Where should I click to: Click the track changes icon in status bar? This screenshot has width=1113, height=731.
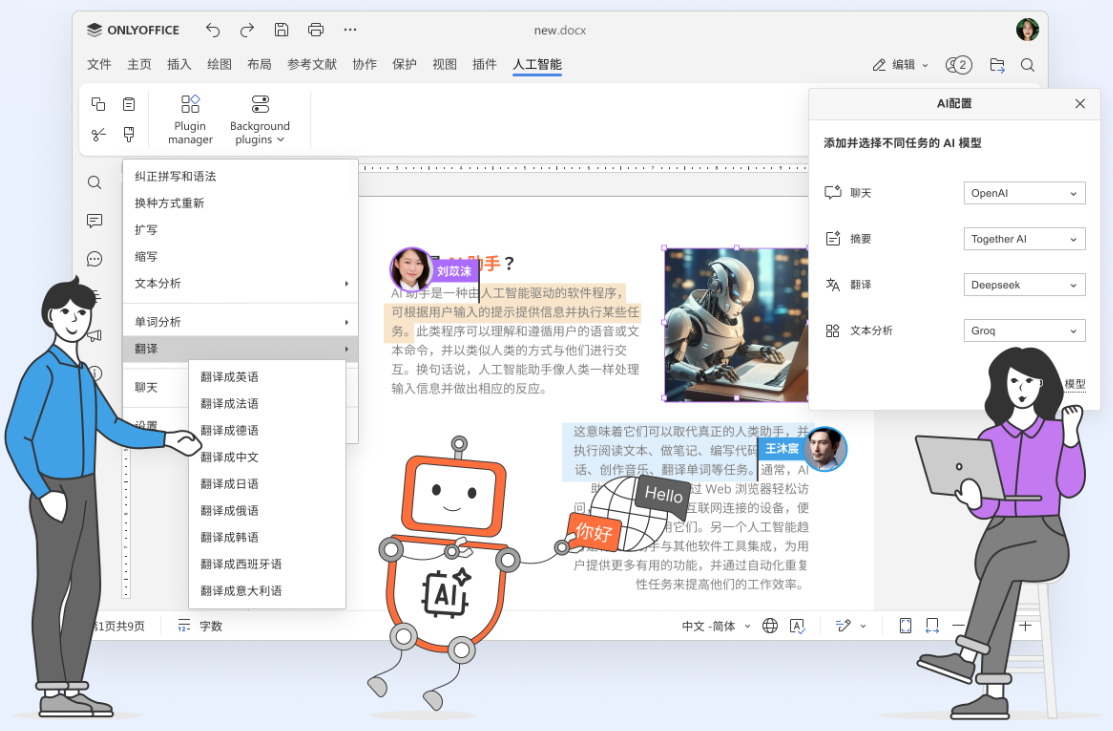(843, 626)
